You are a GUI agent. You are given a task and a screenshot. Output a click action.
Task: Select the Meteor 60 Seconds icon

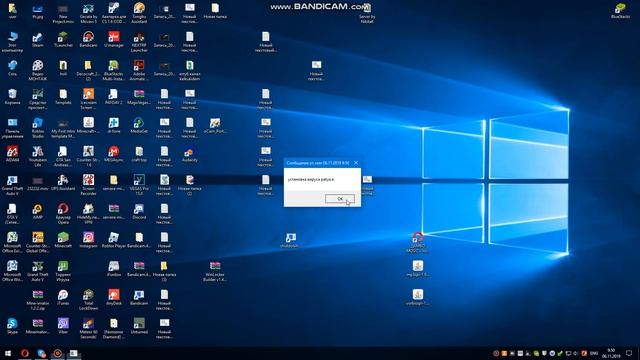click(x=88, y=328)
